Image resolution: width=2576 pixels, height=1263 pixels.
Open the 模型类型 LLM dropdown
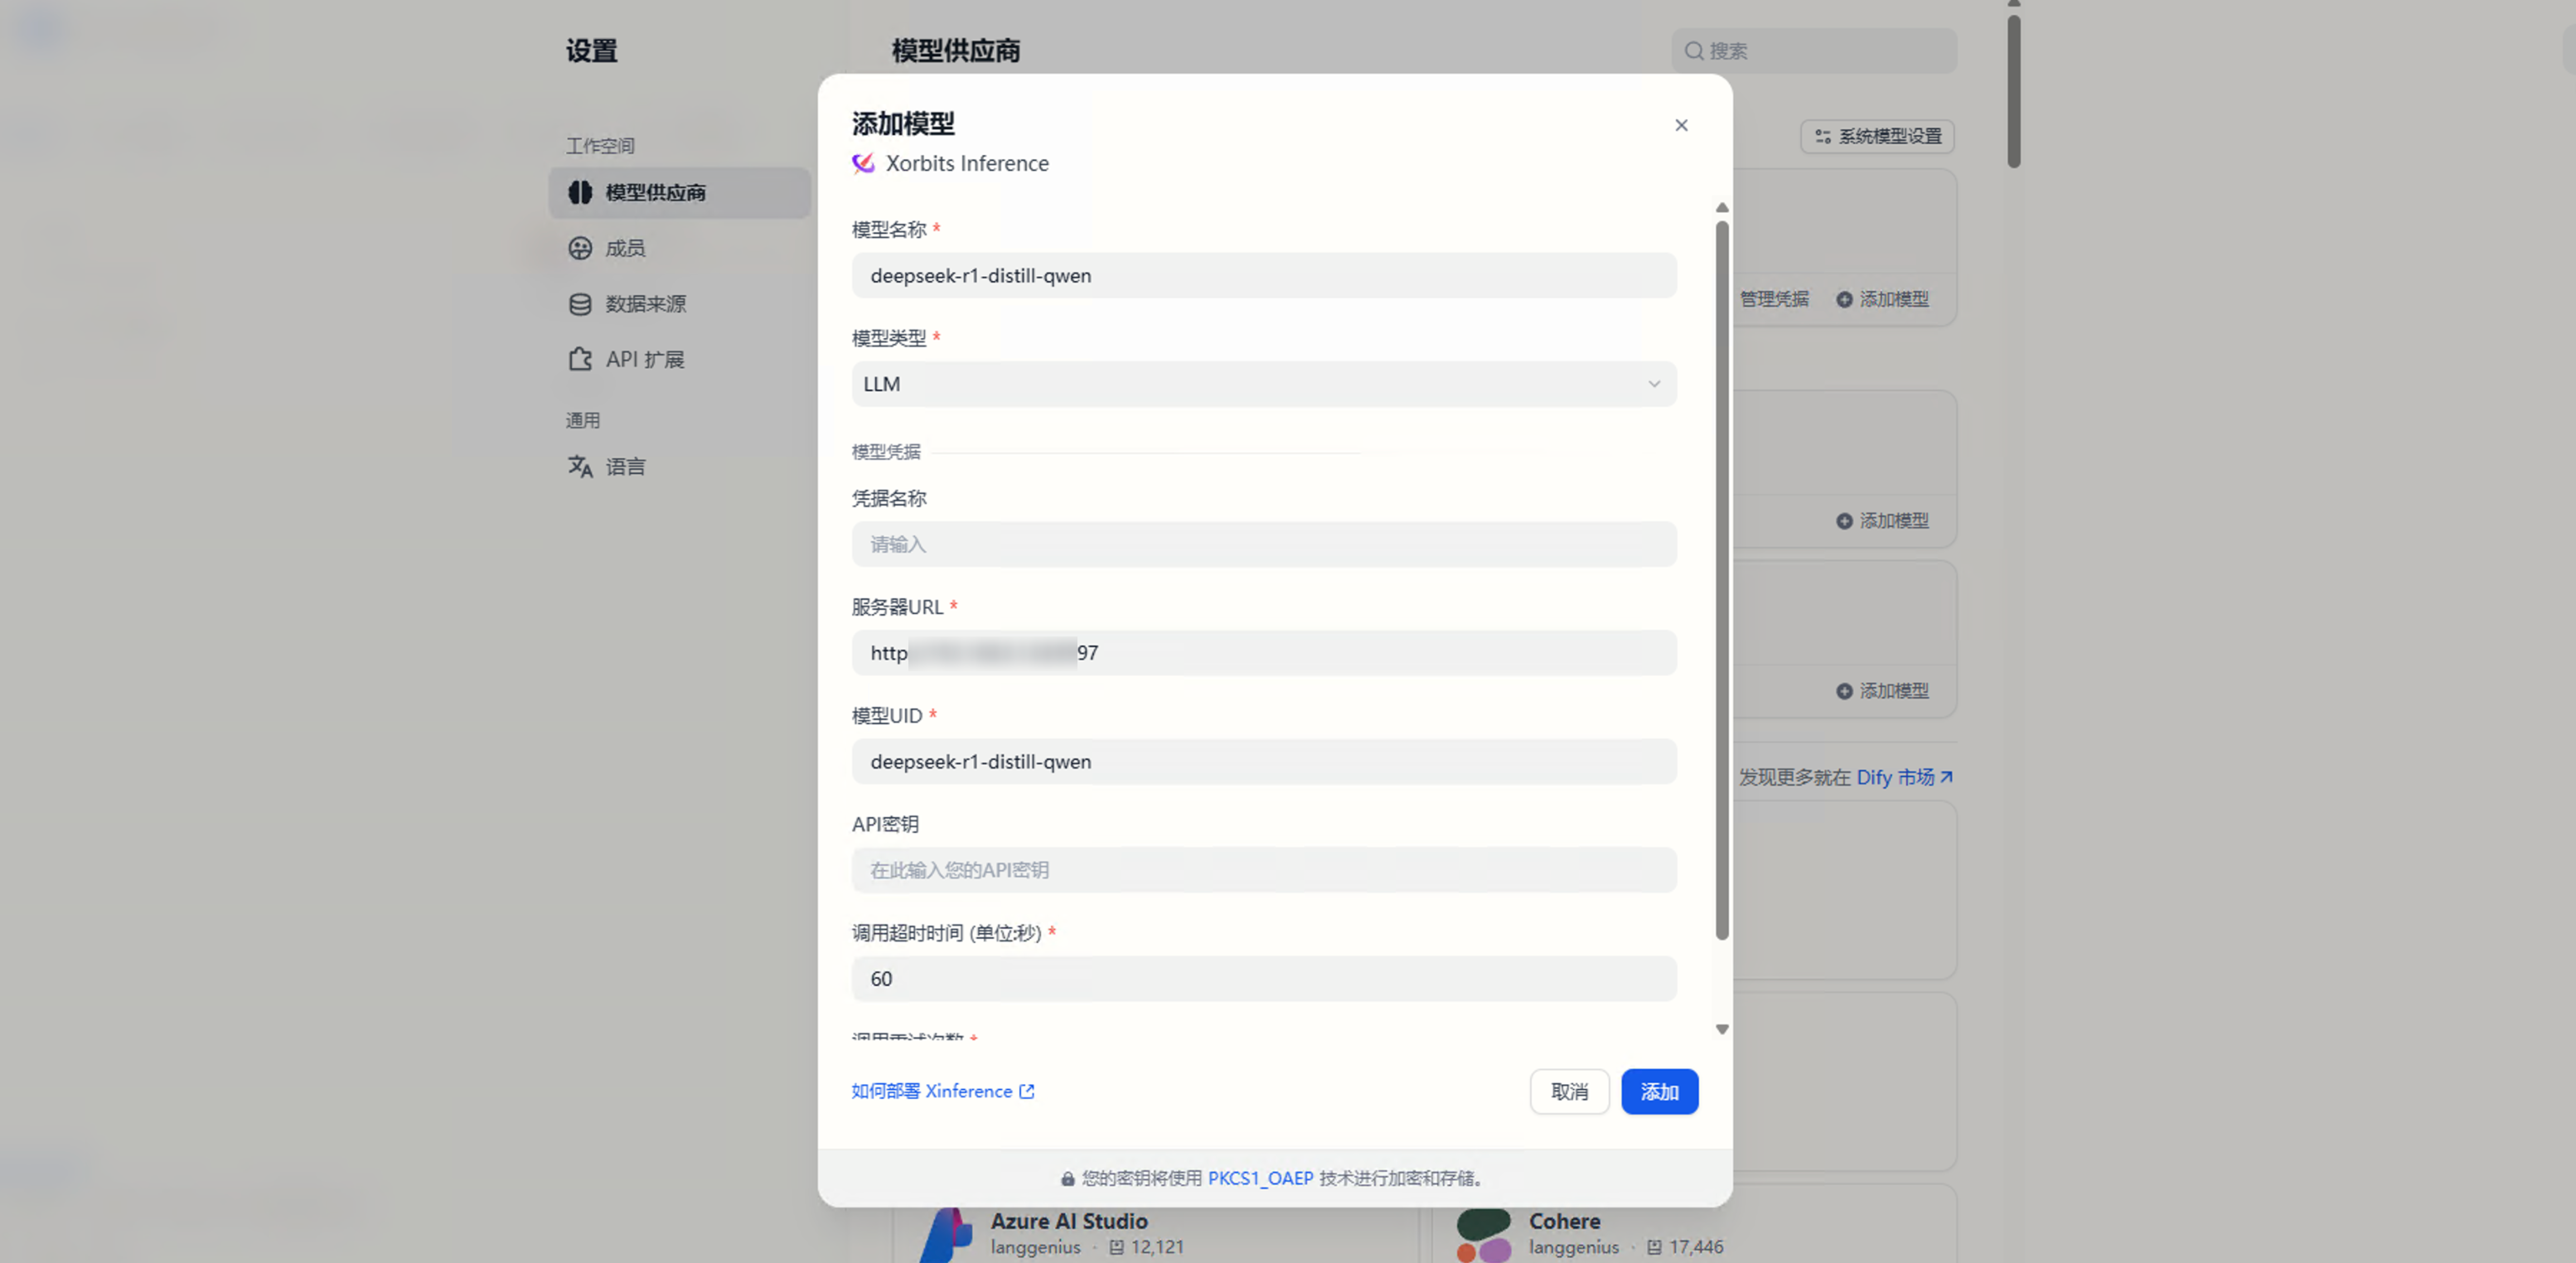1263,383
